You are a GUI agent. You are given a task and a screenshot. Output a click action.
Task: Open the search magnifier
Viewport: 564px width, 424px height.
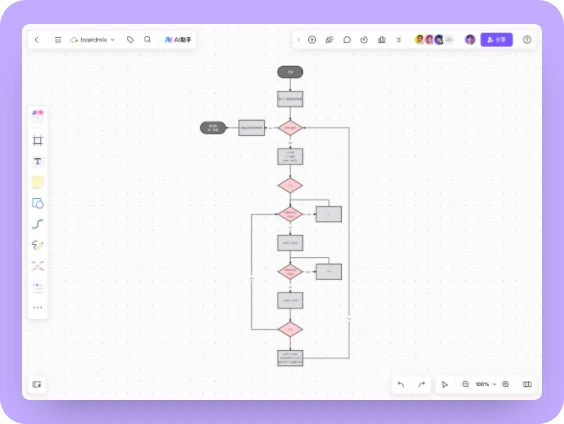(147, 40)
